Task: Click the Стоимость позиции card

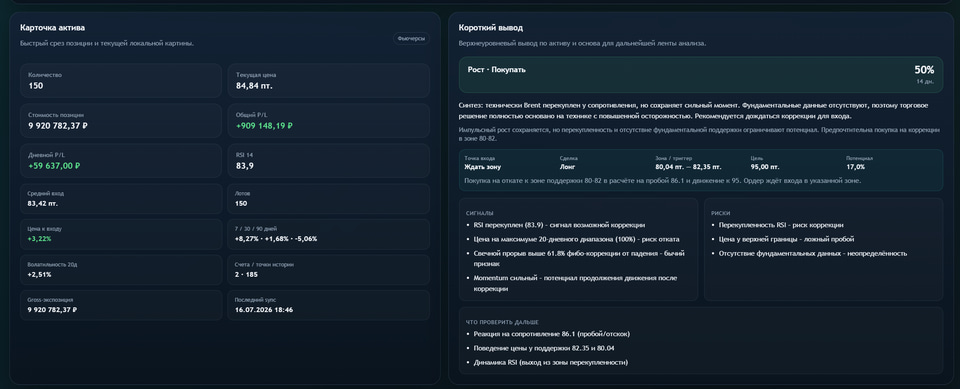Action: tap(121, 121)
